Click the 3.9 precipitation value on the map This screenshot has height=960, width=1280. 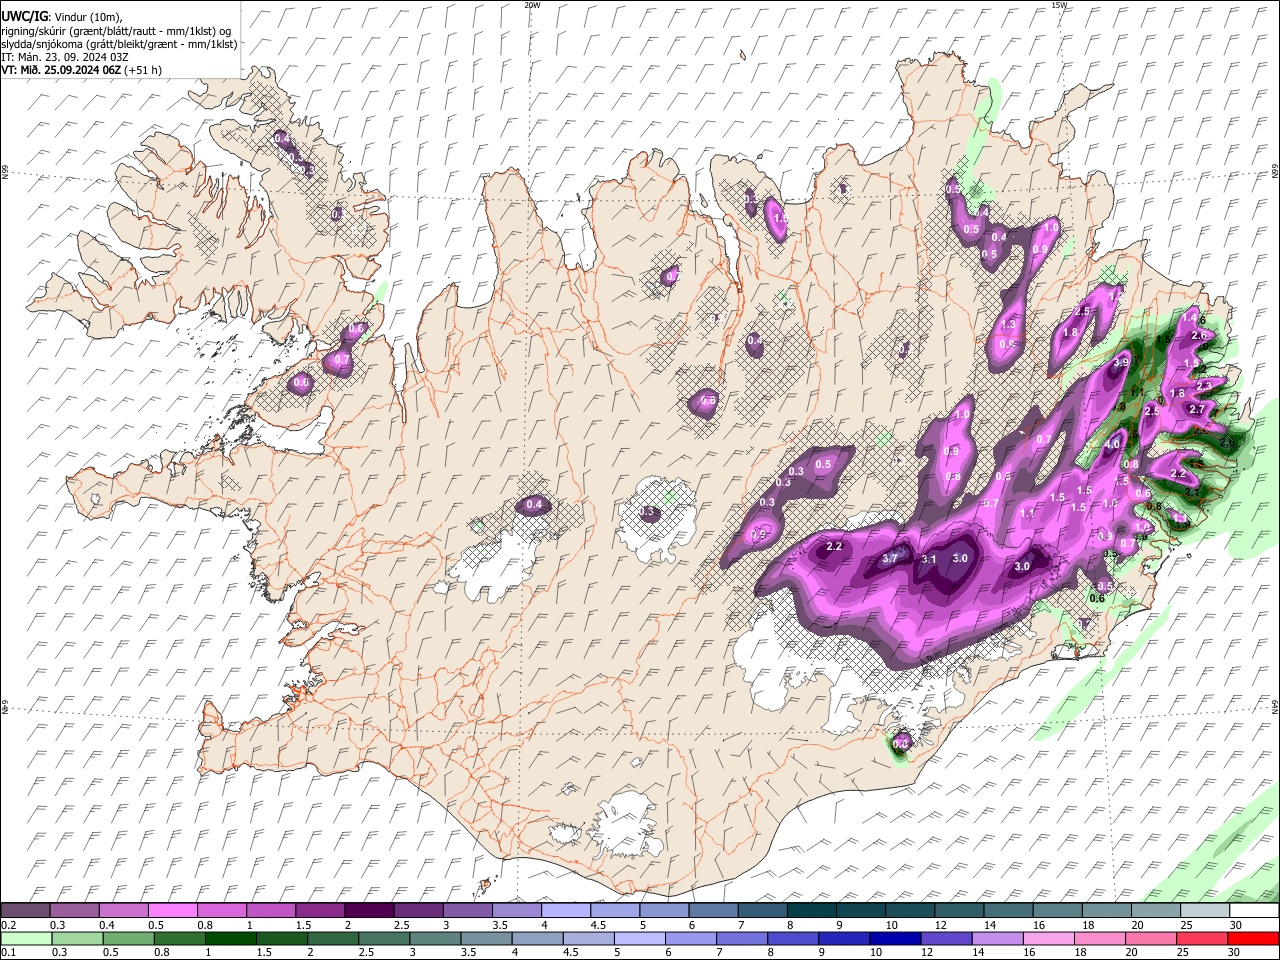[1121, 362]
